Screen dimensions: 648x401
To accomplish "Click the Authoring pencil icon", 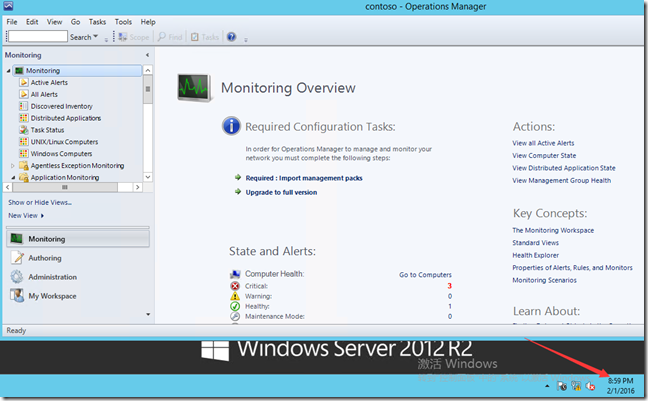I will point(17,258).
